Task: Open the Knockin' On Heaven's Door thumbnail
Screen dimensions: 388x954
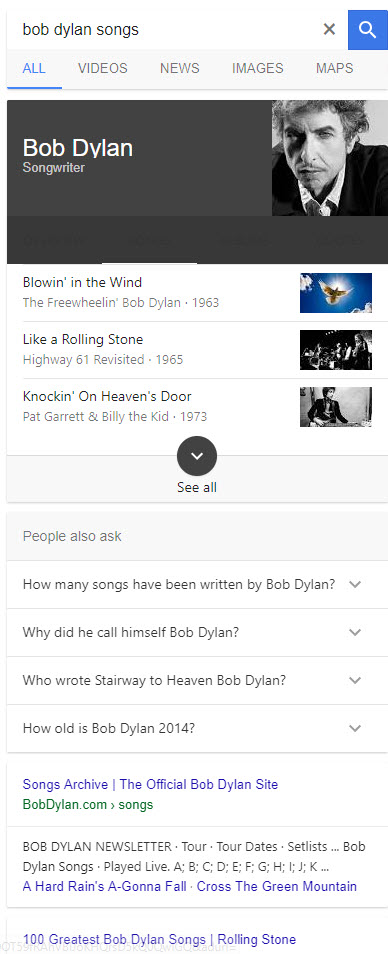Action: pos(336,406)
